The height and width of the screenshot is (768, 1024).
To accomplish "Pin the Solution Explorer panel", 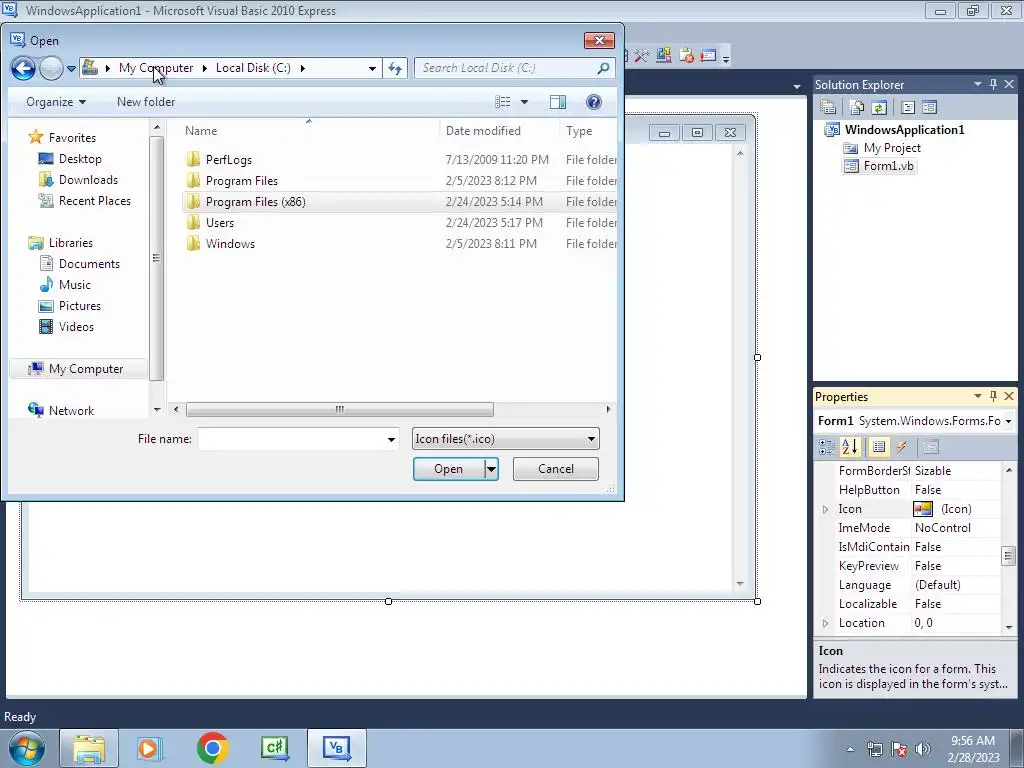I will [x=993, y=84].
